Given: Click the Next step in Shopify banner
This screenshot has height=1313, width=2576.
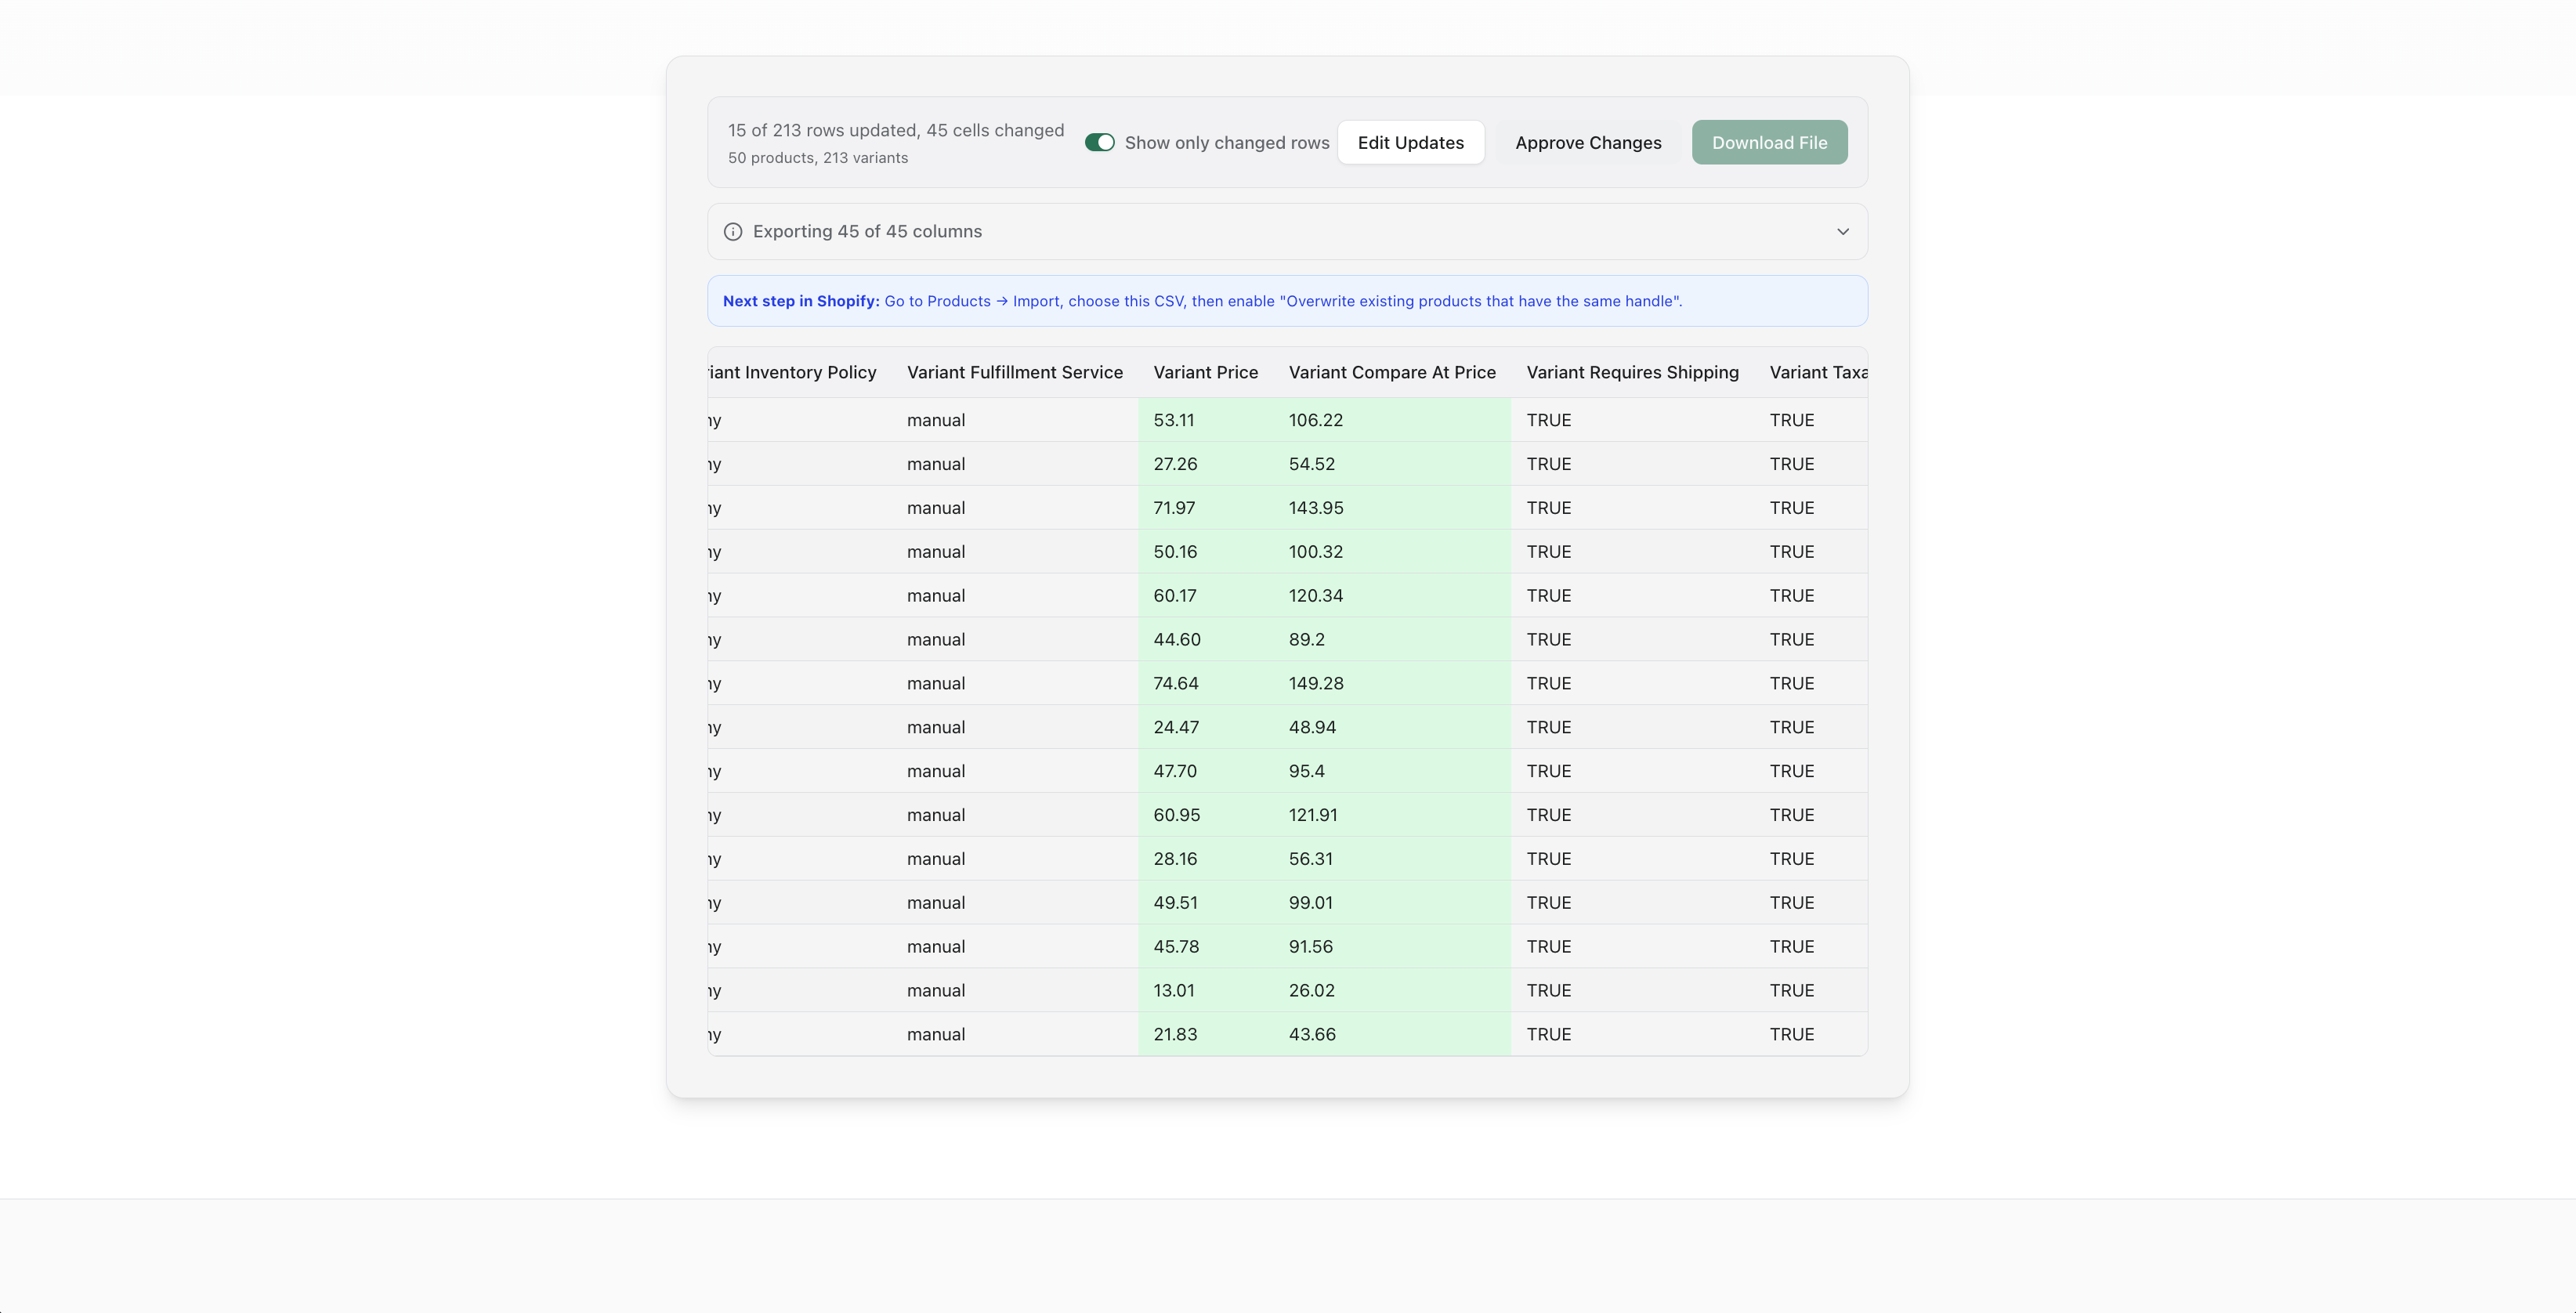Looking at the screenshot, I should click(x=1287, y=300).
